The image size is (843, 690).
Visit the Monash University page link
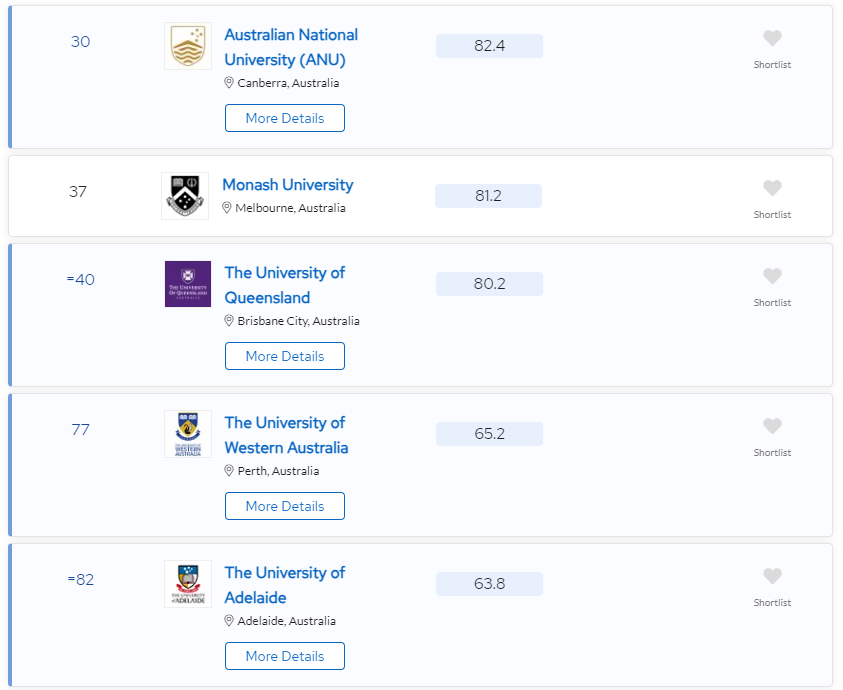(288, 185)
